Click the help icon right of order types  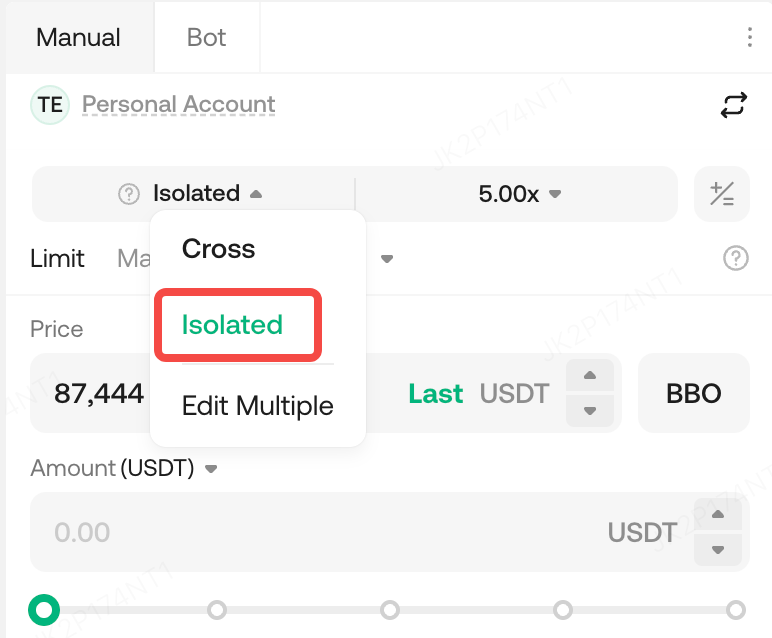735,259
